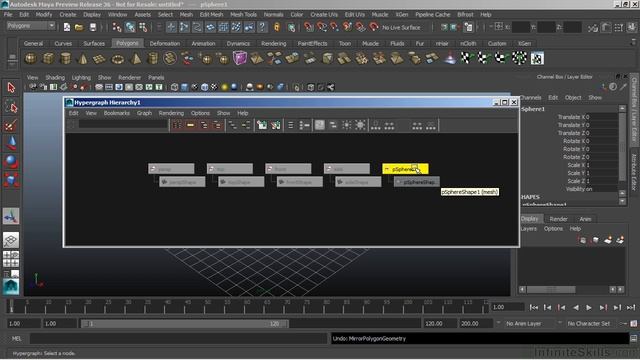Click the Input and Output Connections Hypergraph icon

pyautogui.click(x=246, y=125)
